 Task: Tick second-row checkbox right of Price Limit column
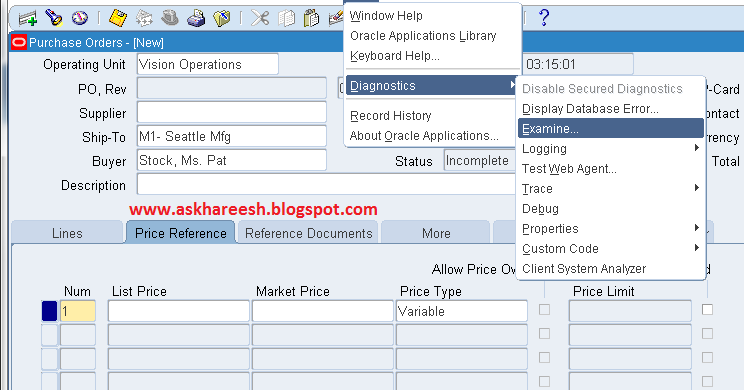pyautogui.click(x=707, y=334)
